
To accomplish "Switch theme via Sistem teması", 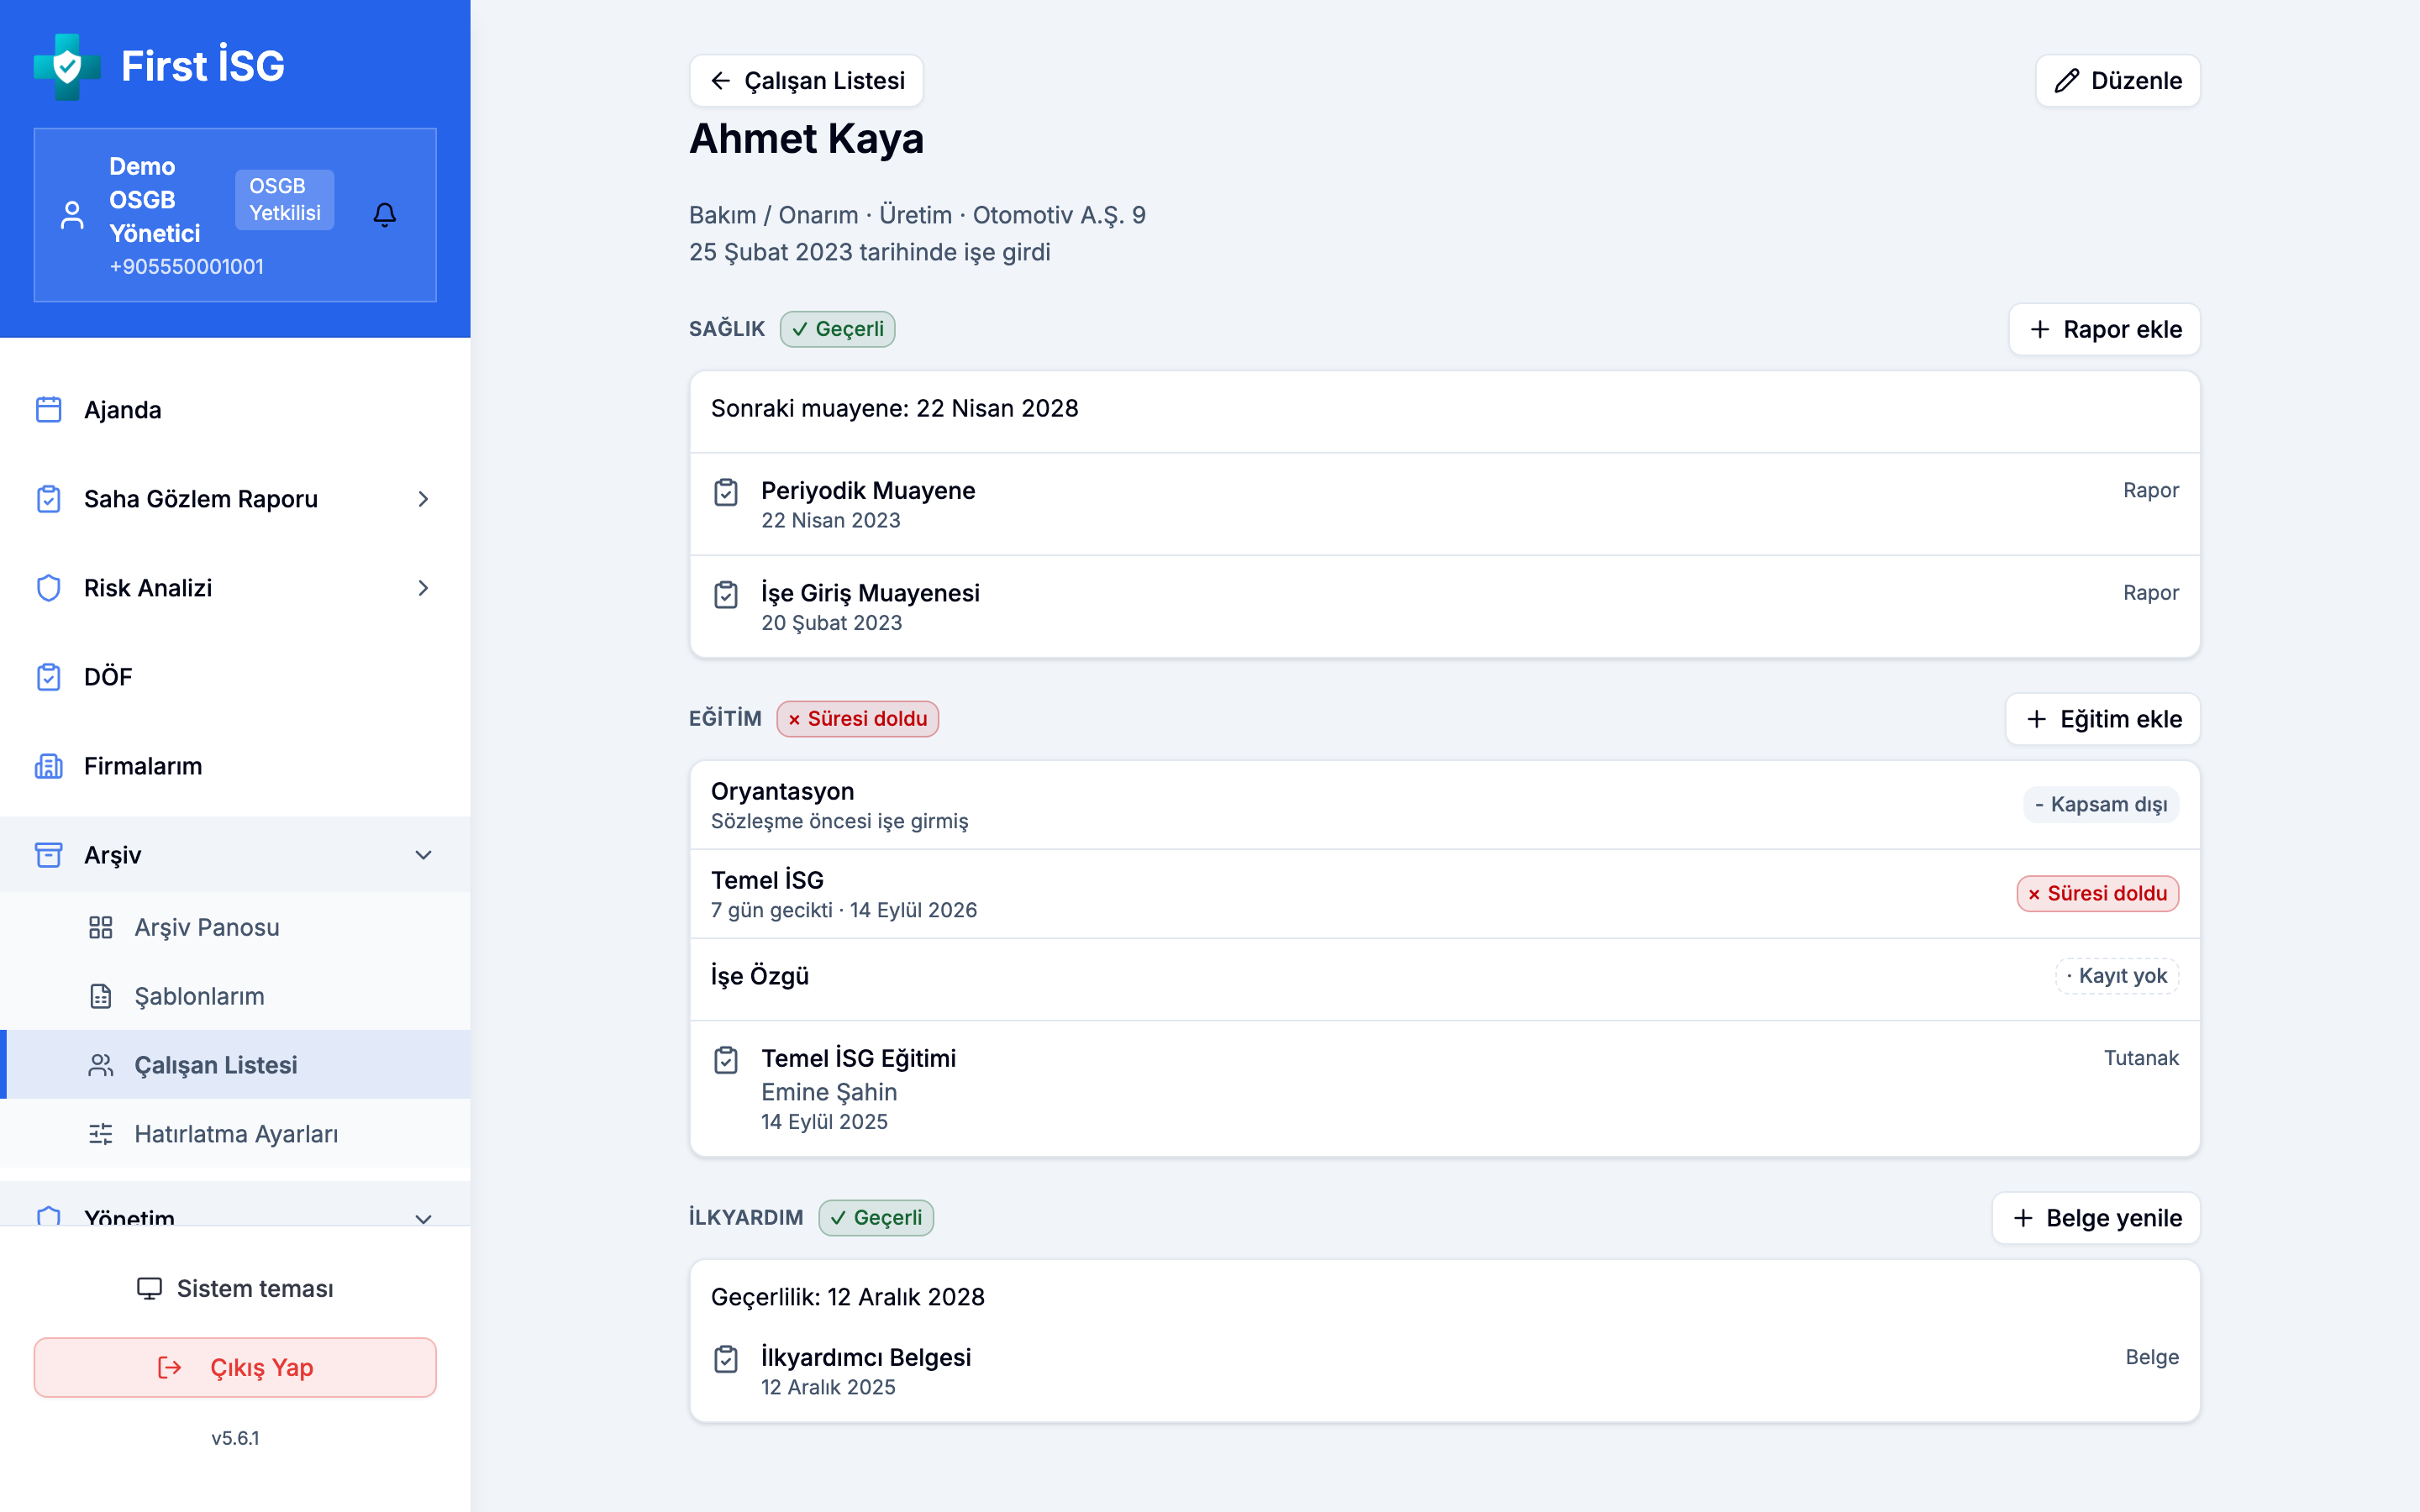I will tap(235, 1288).
